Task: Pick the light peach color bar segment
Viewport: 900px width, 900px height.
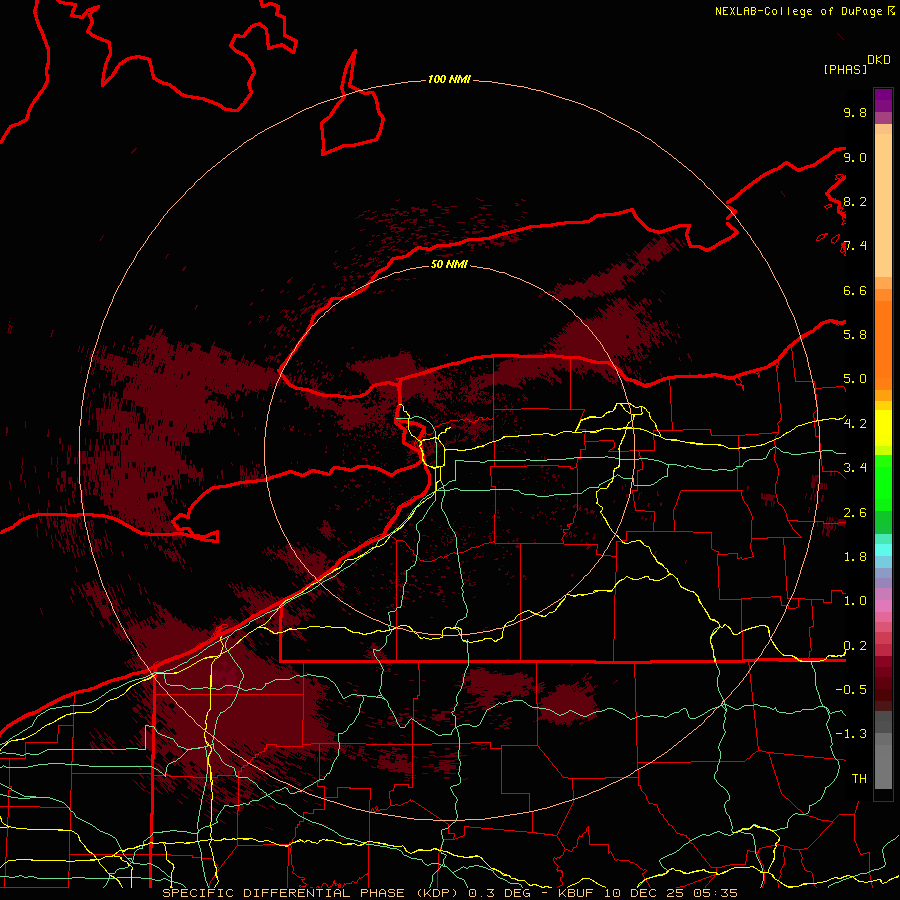Action: [883, 205]
